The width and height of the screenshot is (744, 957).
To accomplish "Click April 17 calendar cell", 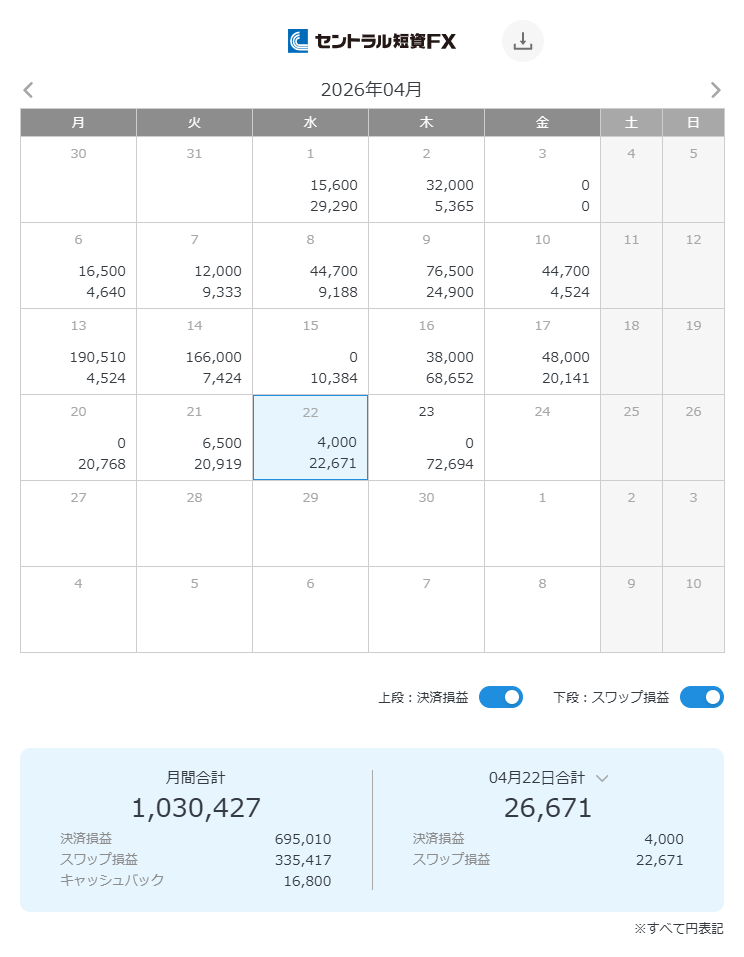I will 542,351.
